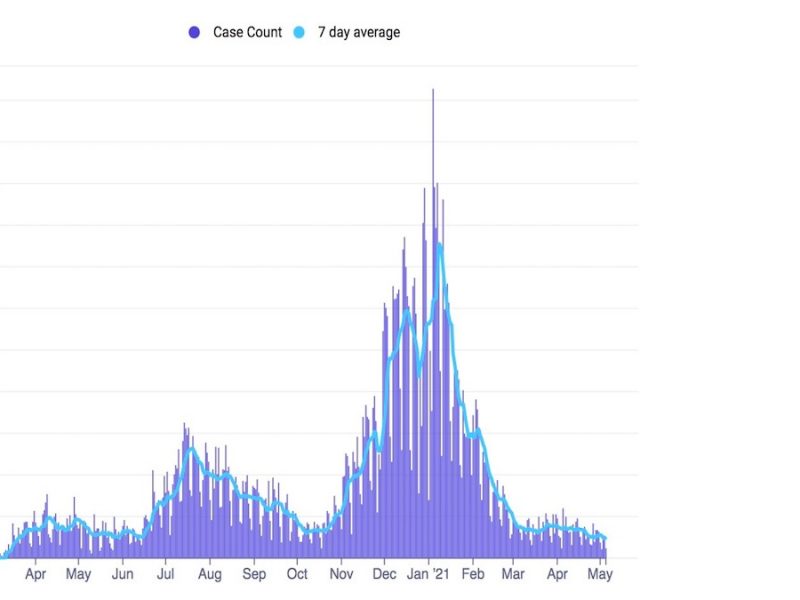Viewport: 800px width, 600px height.
Task: Click the tallest case count bar's tip
Action: point(433,90)
